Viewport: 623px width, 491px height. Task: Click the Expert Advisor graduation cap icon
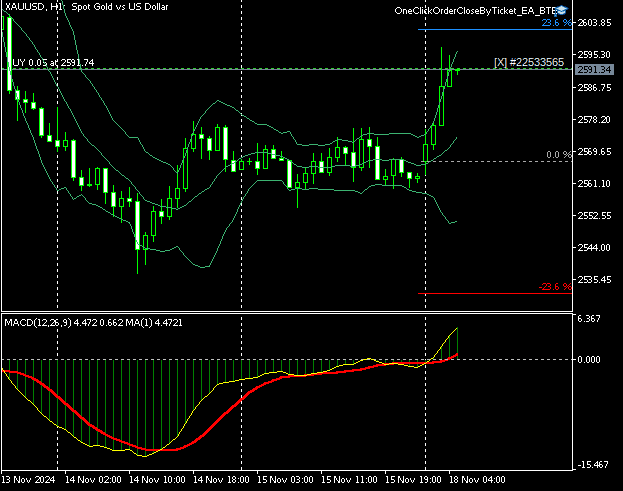coord(561,10)
